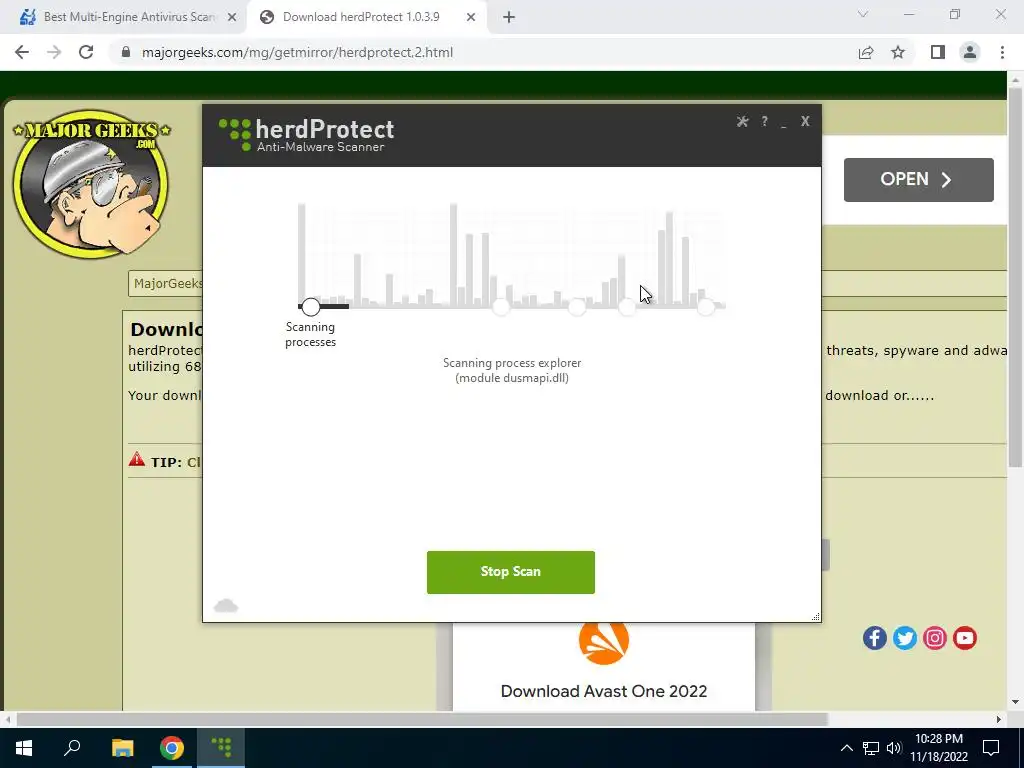This screenshot has height=768, width=1024.
Task: Show hidden system tray icons
Action: tap(846, 748)
